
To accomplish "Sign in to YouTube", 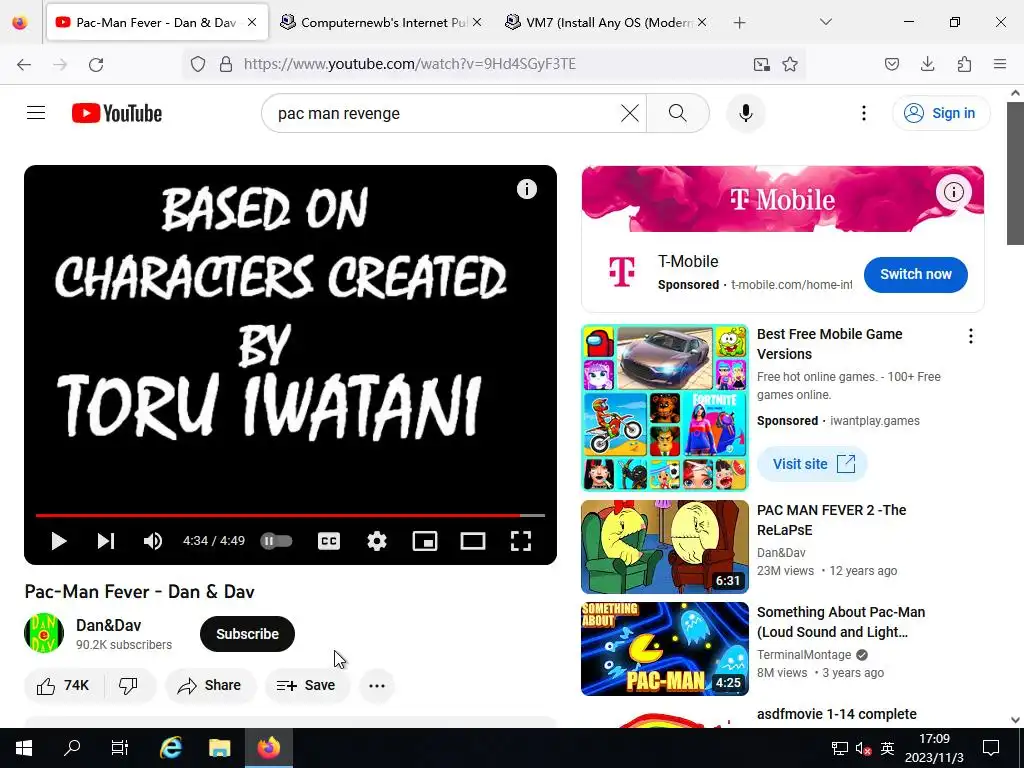I will [940, 113].
